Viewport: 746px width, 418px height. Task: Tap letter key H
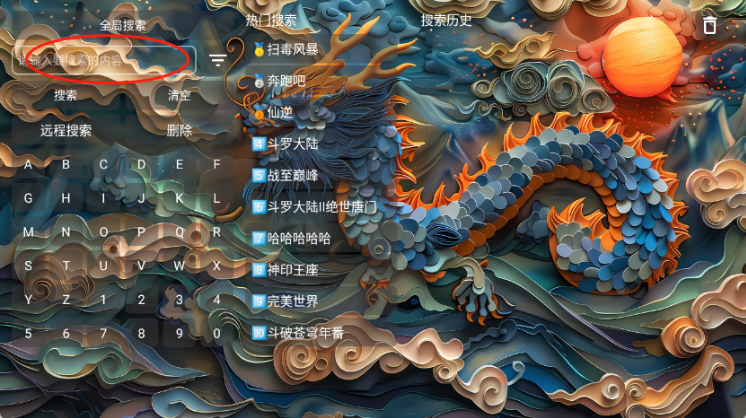pyautogui.click(x=66, y=198)
